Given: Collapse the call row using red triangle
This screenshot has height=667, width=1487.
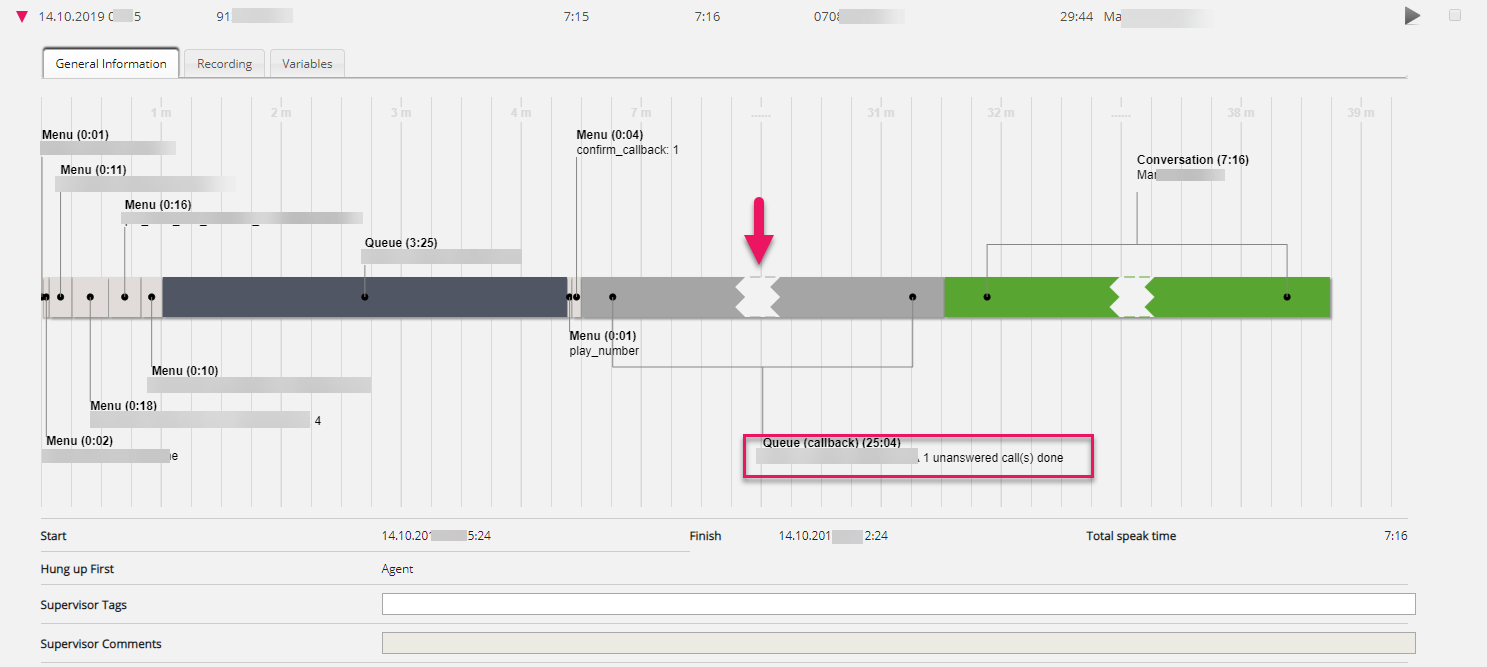Looking at the screenshot, I should (x=21, y=17).
